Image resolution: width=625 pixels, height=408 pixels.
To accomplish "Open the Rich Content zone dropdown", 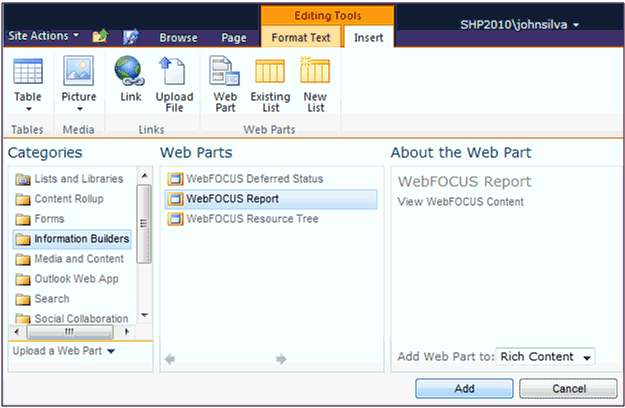I will click(545, 357).
